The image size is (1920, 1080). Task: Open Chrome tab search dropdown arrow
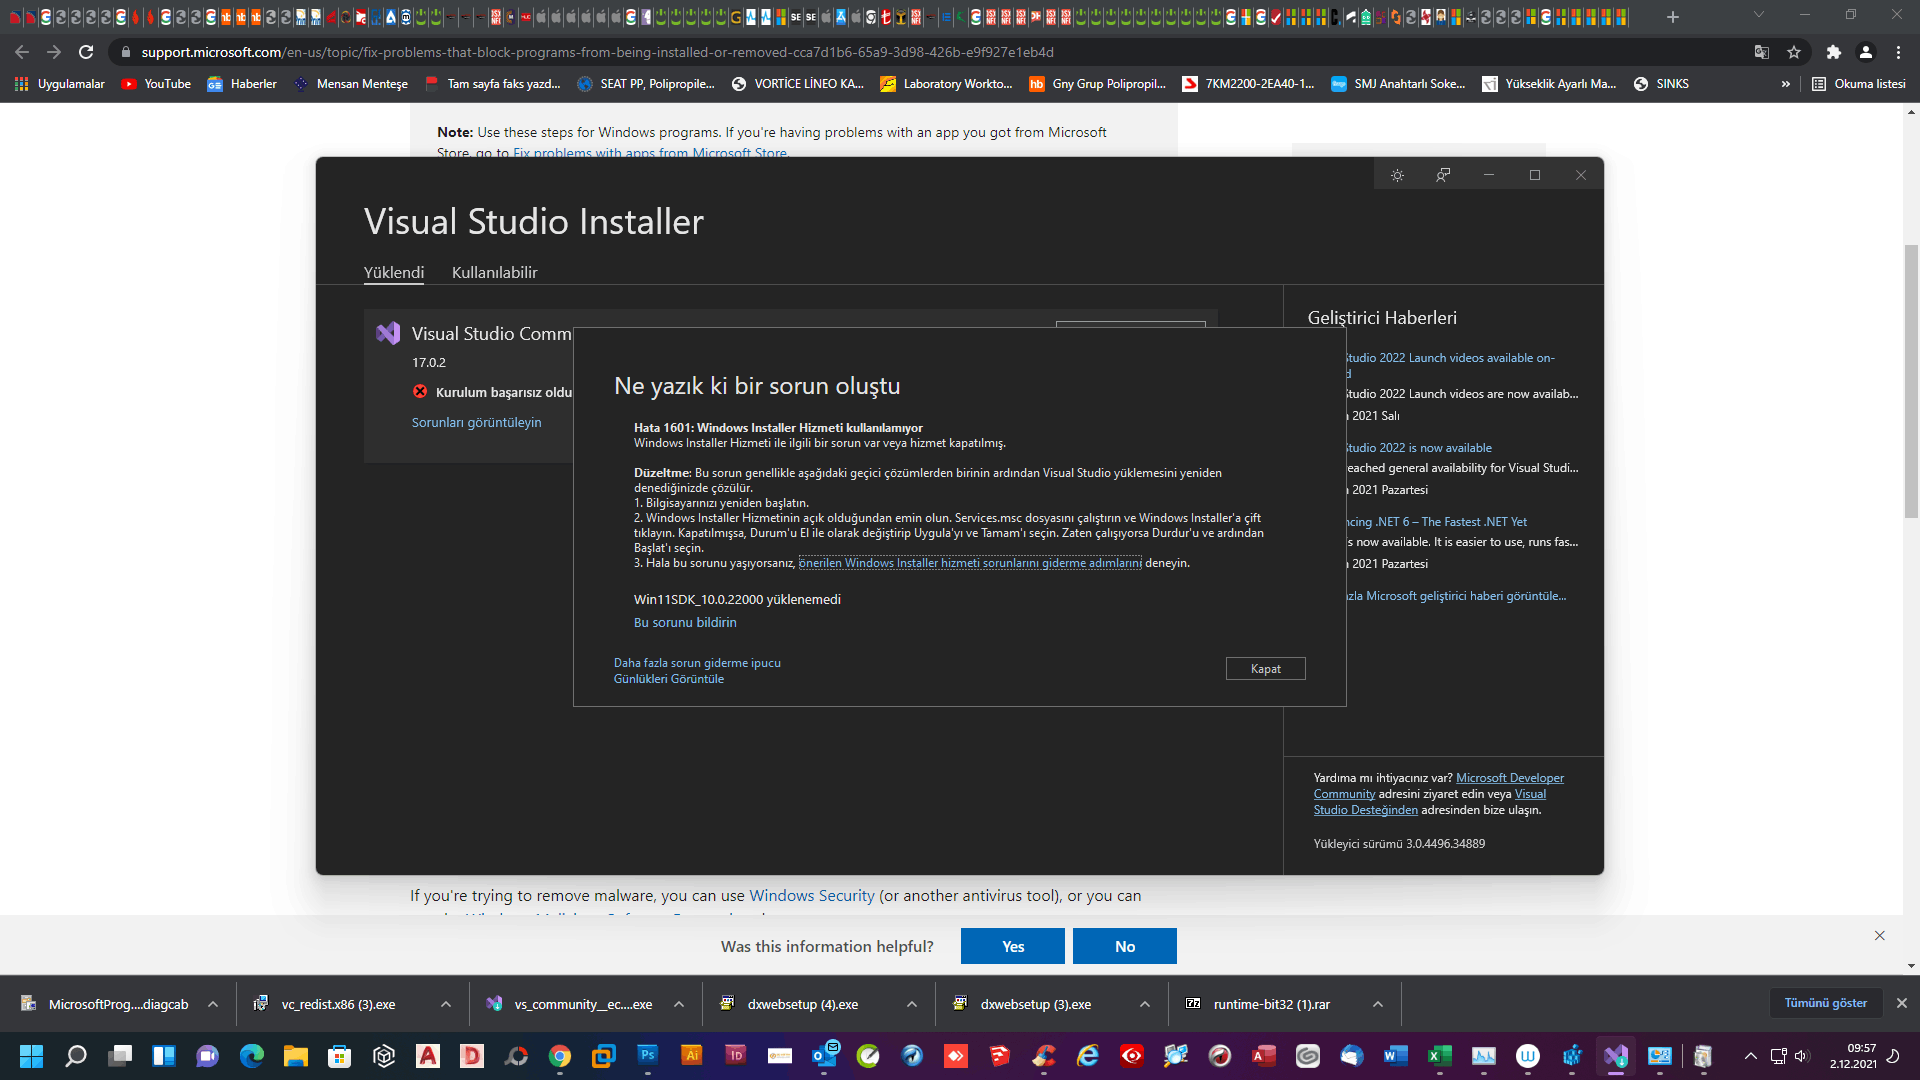point(1759,15)
